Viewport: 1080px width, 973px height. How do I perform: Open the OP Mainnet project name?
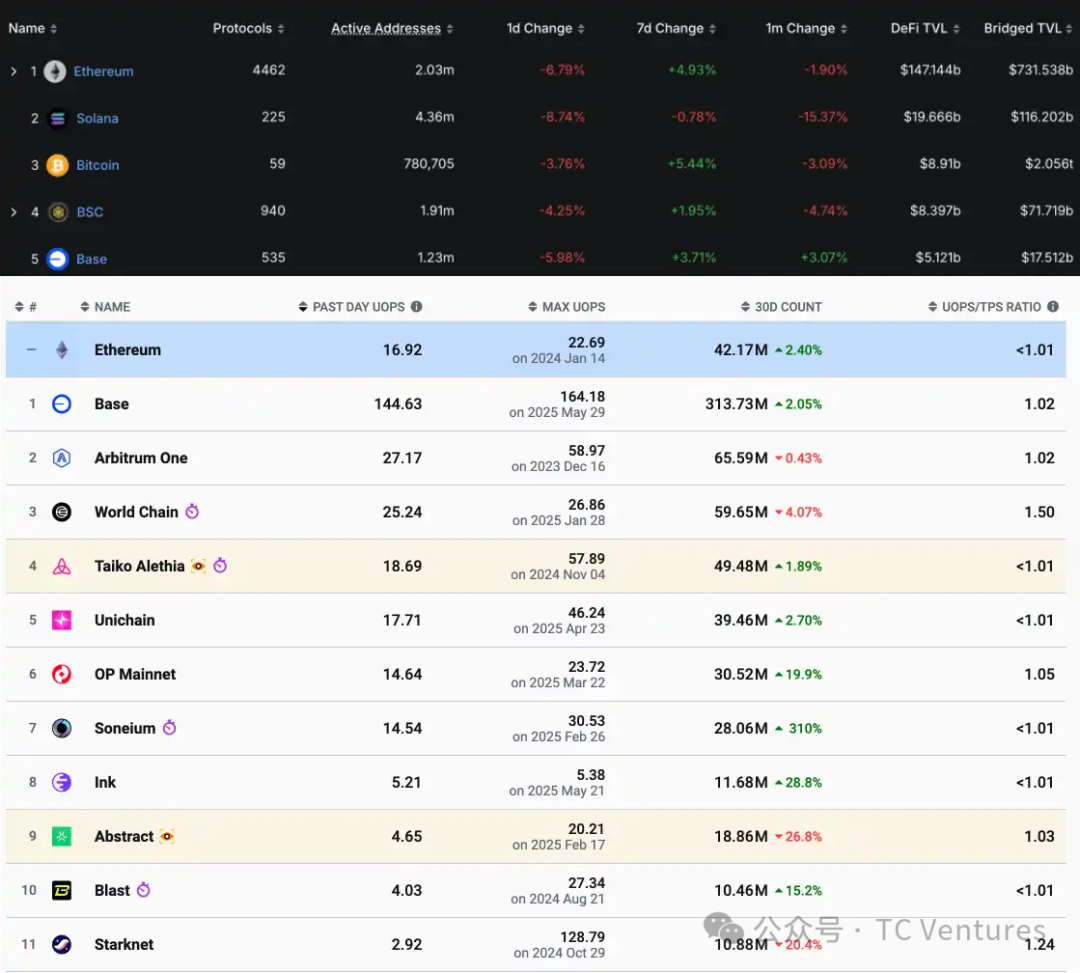click(x=135, y=674)
